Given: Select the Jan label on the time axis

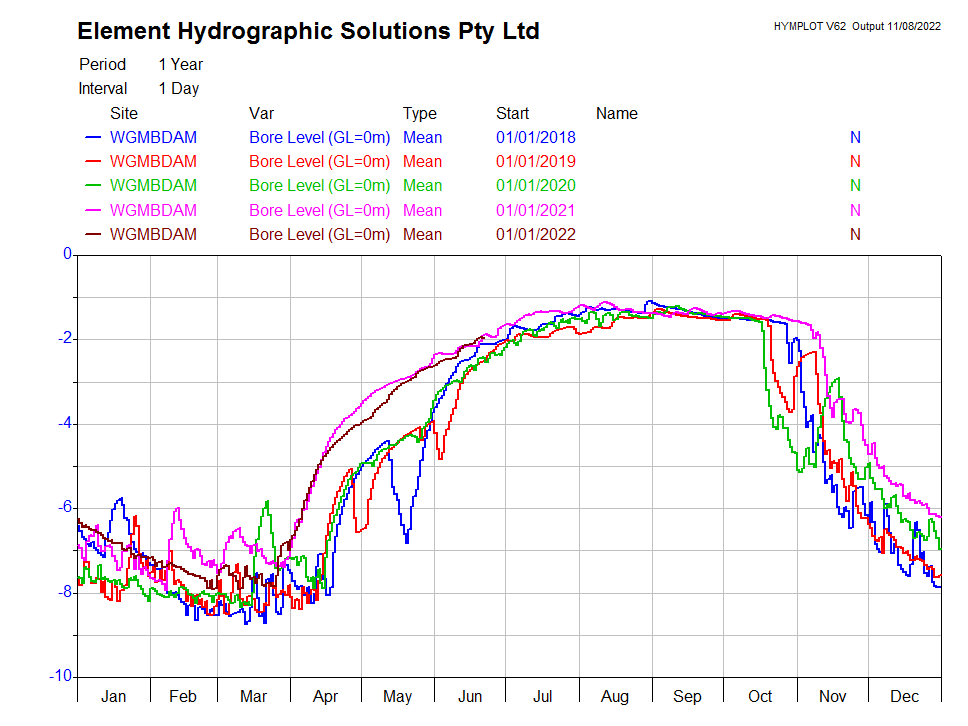Looking at the screenshot, I should 113,696.
